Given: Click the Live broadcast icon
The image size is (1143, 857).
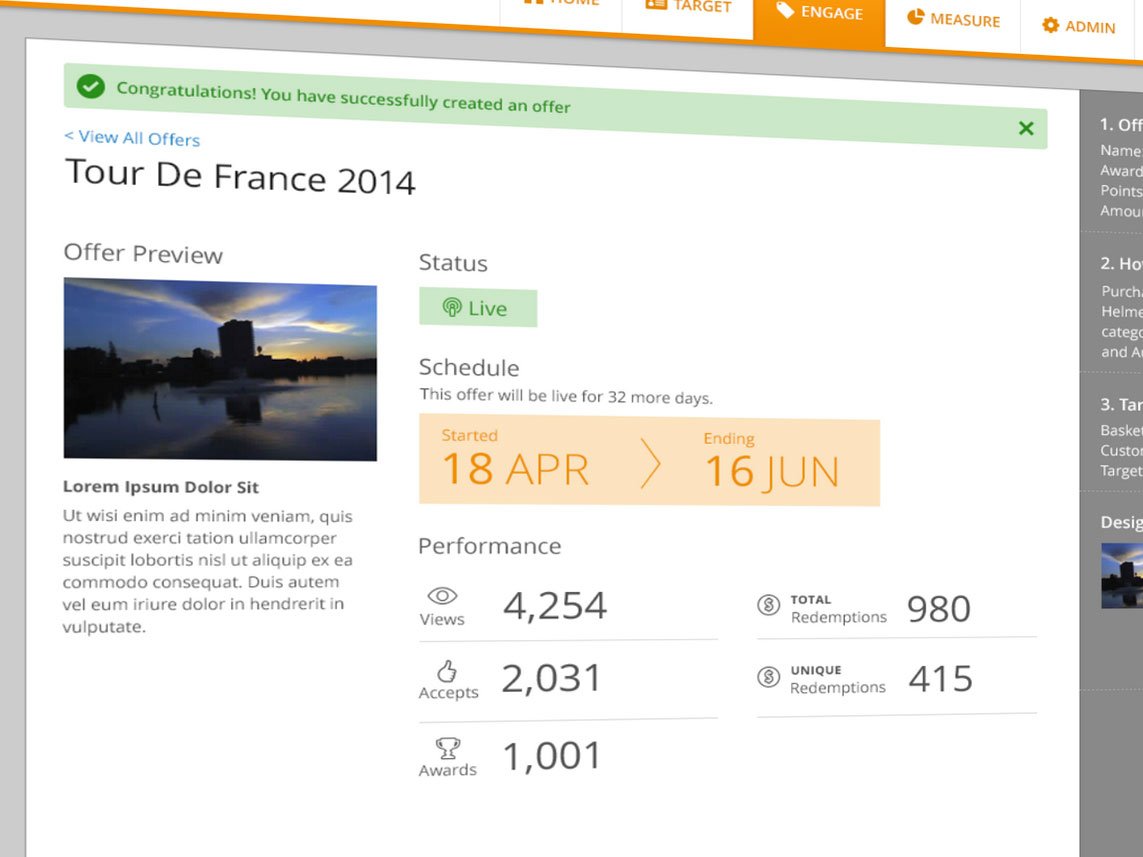Looking at the screenshot, I should (452, 308).
